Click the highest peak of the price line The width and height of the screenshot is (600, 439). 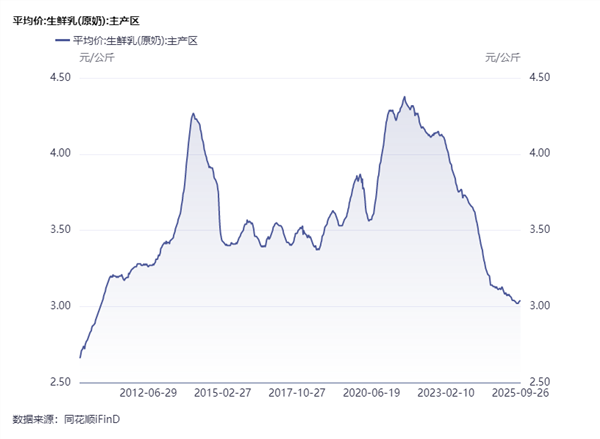(404, 97)
